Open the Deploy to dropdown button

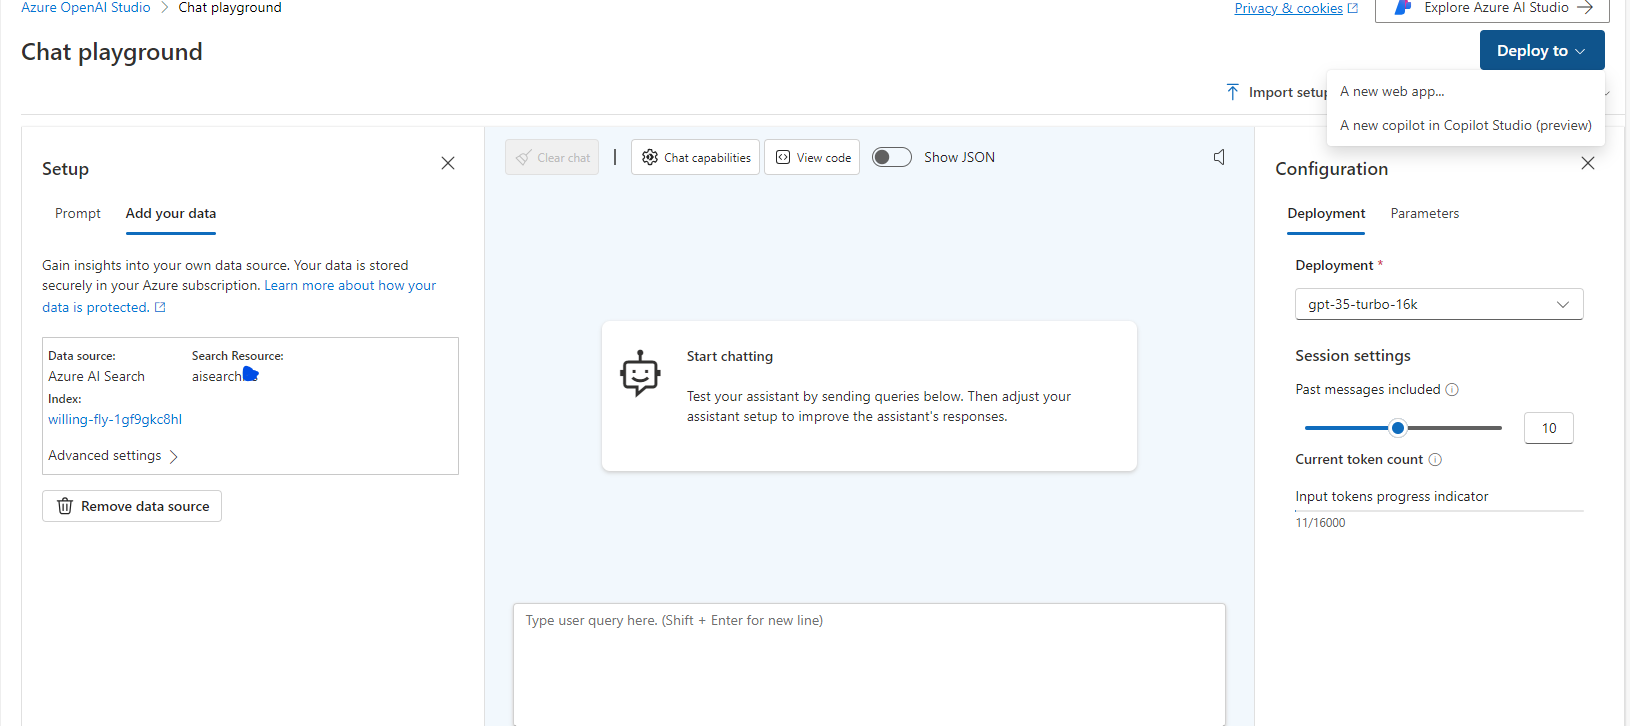1542,50
